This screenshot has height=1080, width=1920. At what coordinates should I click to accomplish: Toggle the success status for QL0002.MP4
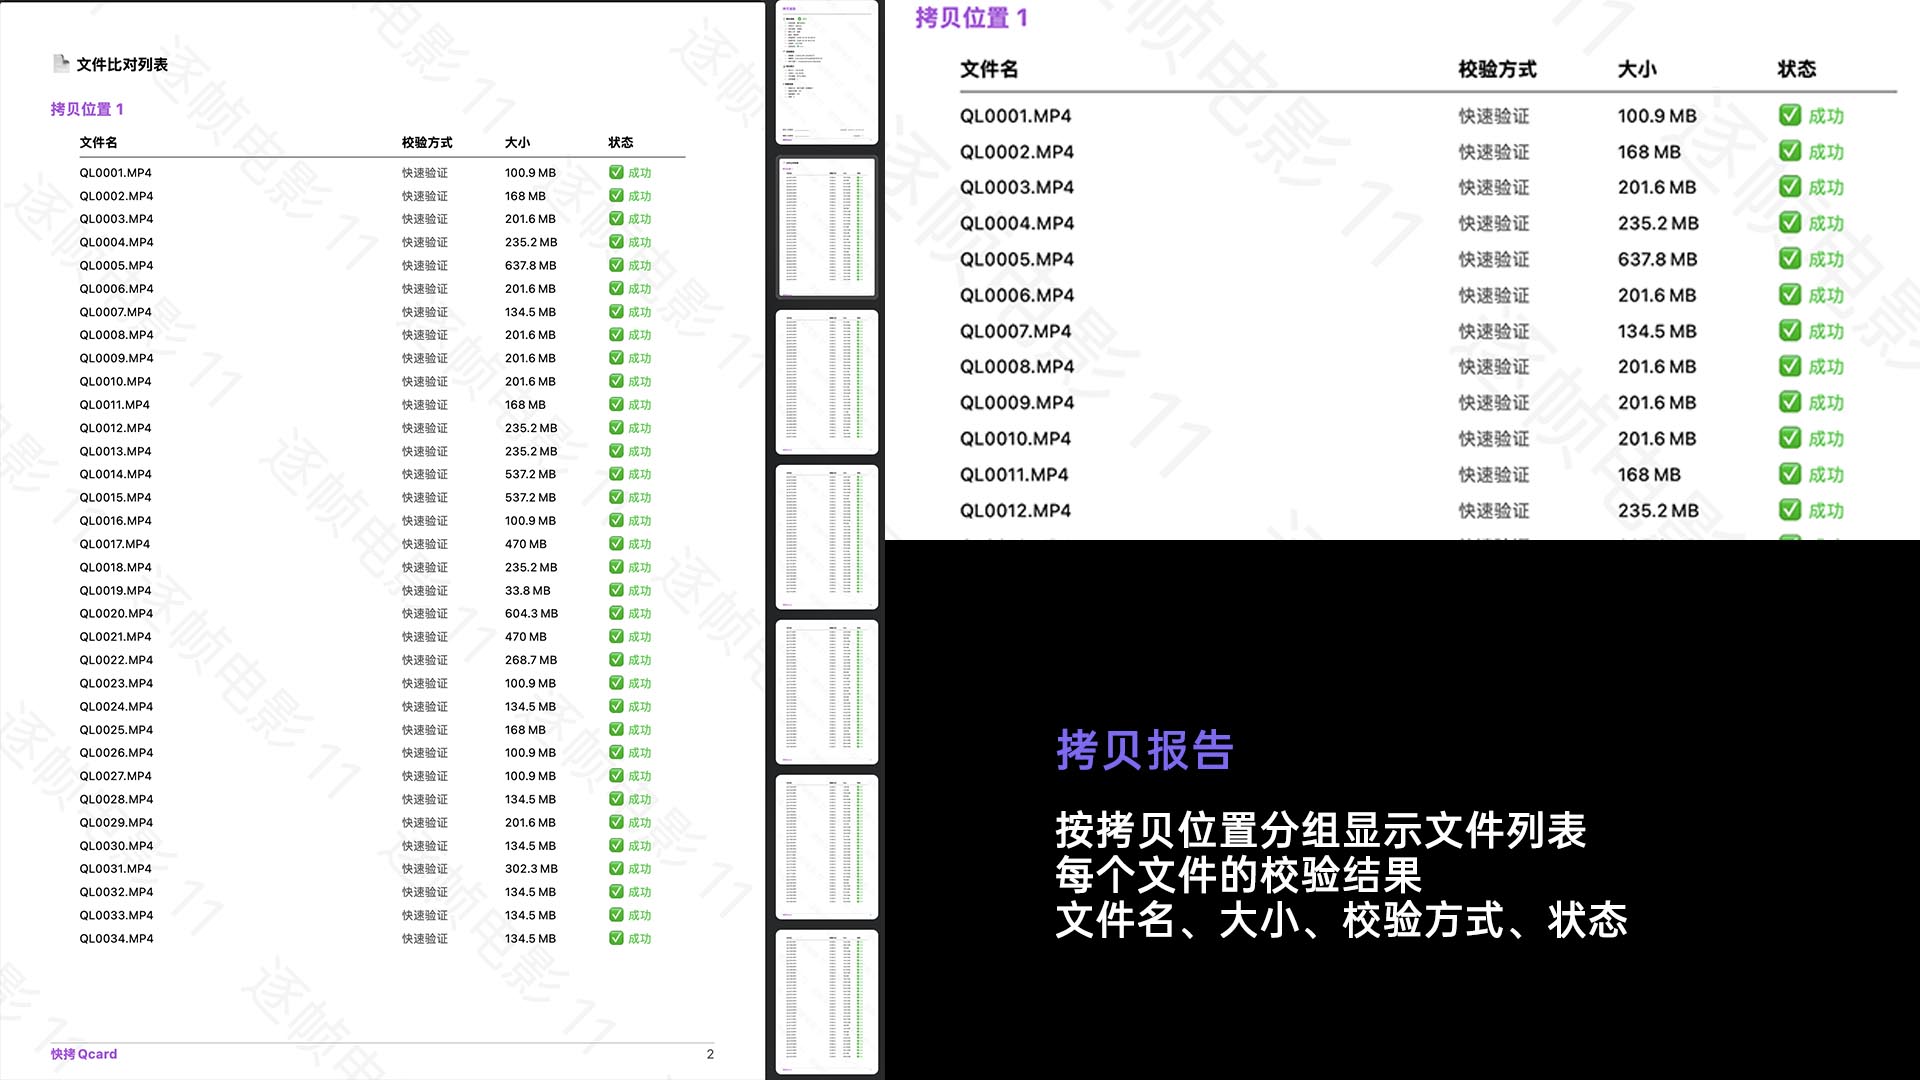(x=616, y=195)
